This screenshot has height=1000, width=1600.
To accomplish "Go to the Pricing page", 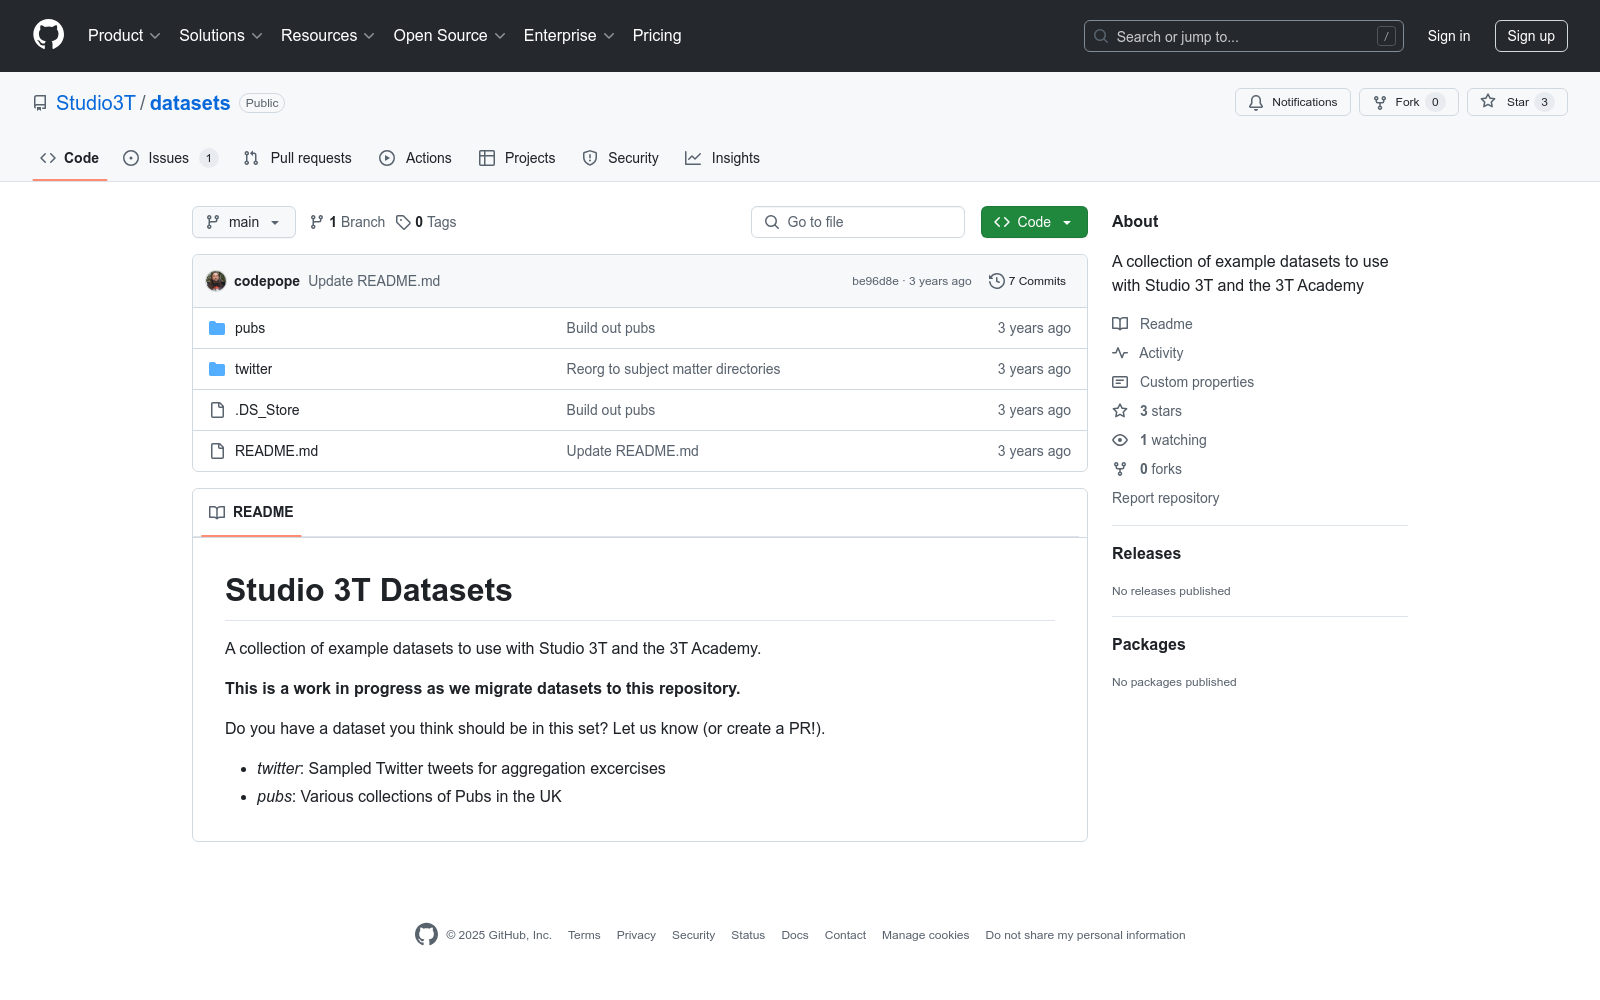I will 657,35.
